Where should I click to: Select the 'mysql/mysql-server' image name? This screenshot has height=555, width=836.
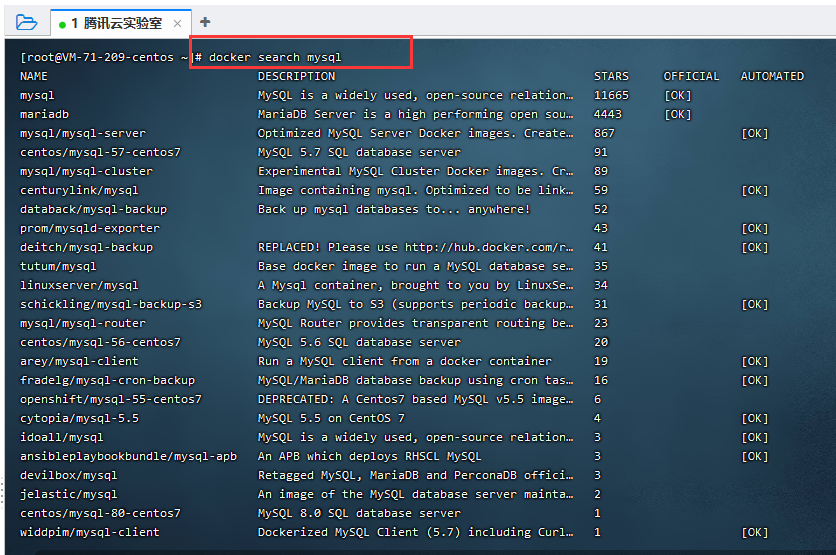[x=83, y=133]
